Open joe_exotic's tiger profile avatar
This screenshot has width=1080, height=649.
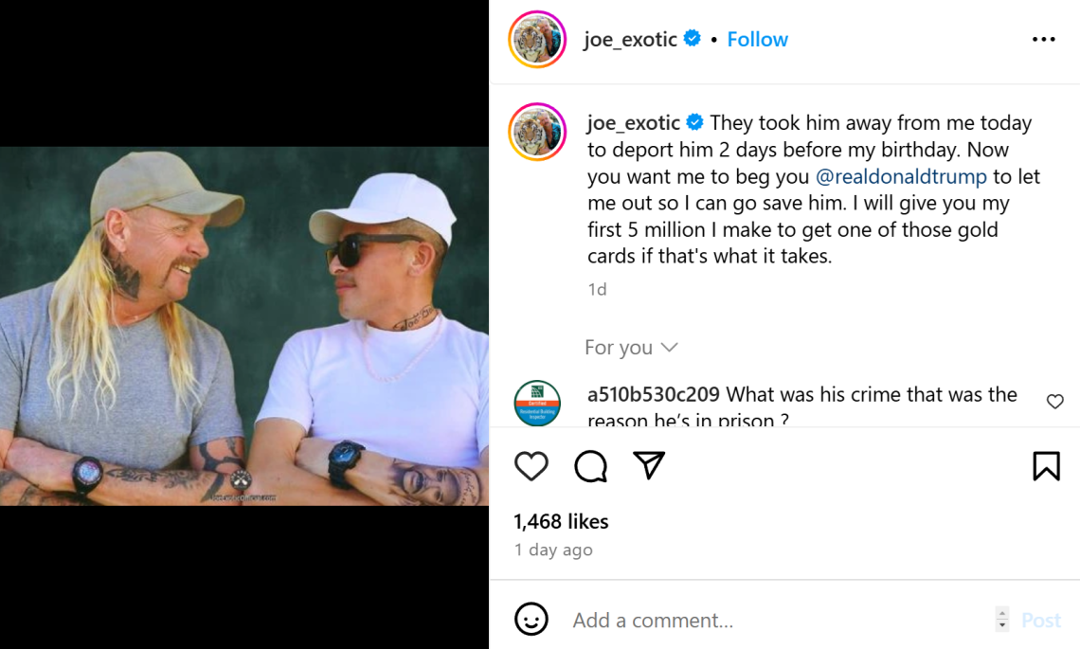click(537, 40)
